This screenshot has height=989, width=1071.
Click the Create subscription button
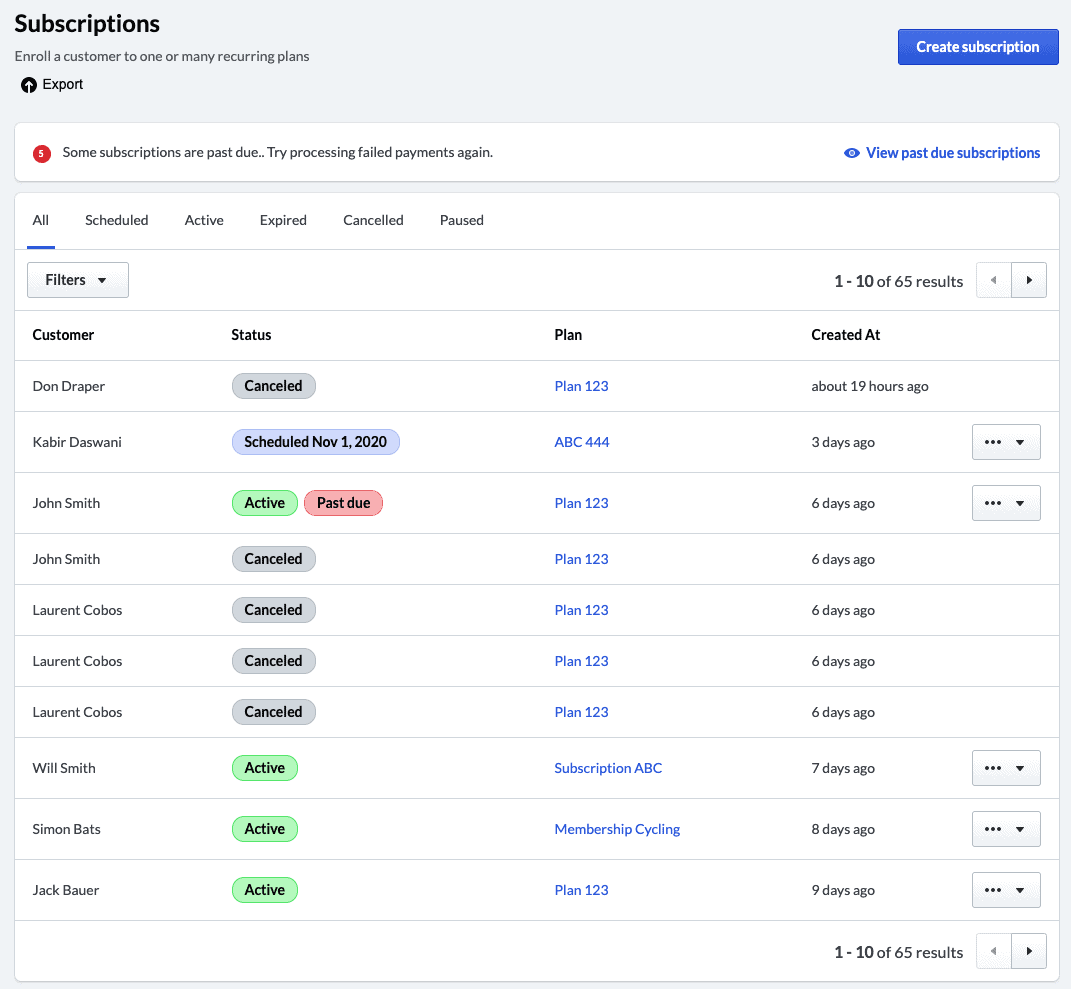coord(977,47)
